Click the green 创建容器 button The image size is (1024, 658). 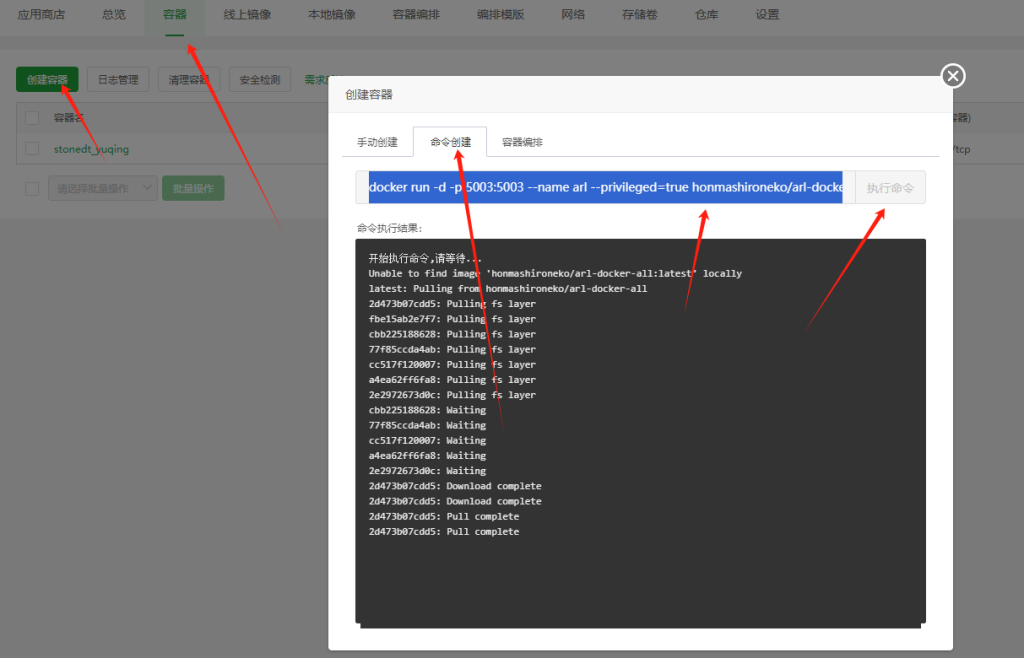point(47,80)
